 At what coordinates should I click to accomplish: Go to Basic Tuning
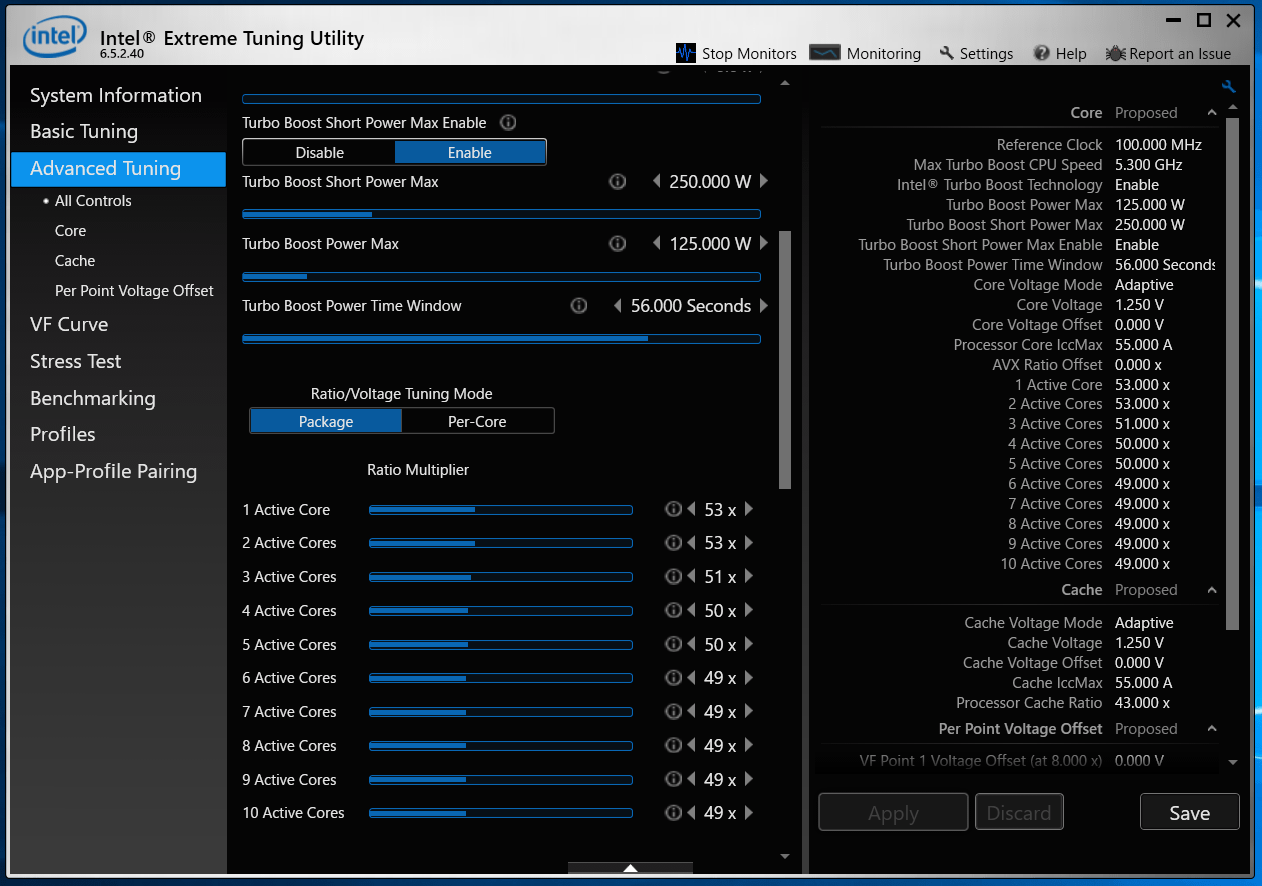[x=84, y=131]
